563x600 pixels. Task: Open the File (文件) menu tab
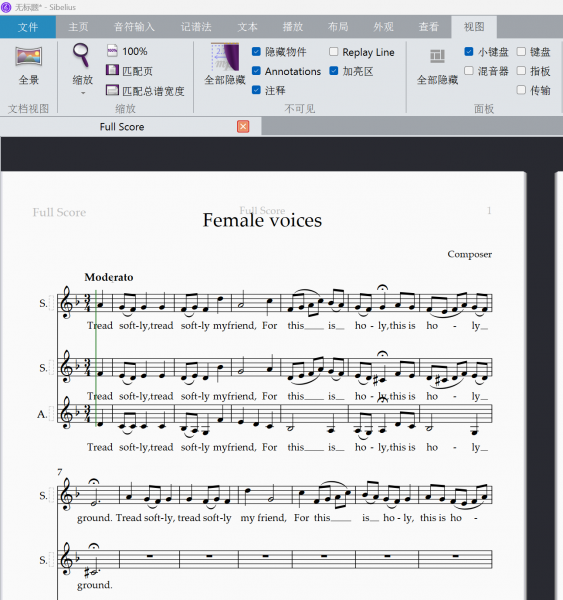pos(28,27)
